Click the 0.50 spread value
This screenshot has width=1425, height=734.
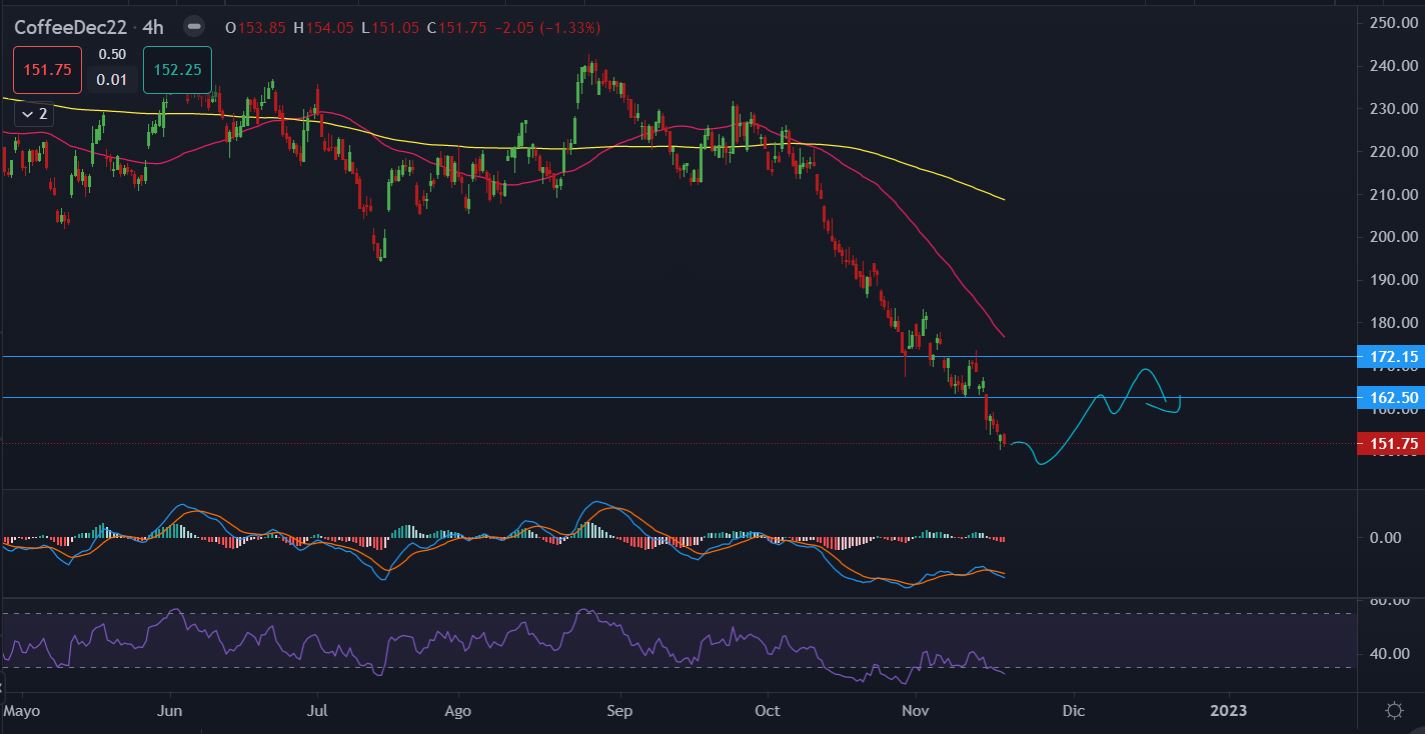click(x=112, y=55)
